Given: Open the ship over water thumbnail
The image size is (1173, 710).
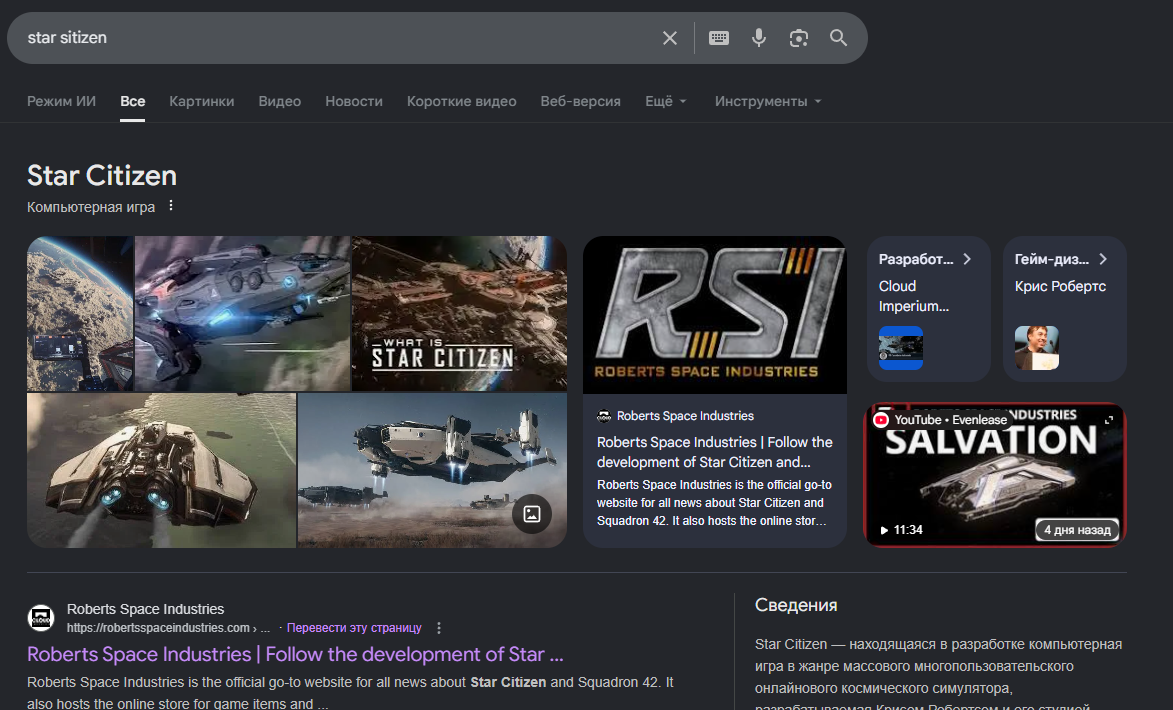Looking at the screenshot, I should click(x=162, y=471).
